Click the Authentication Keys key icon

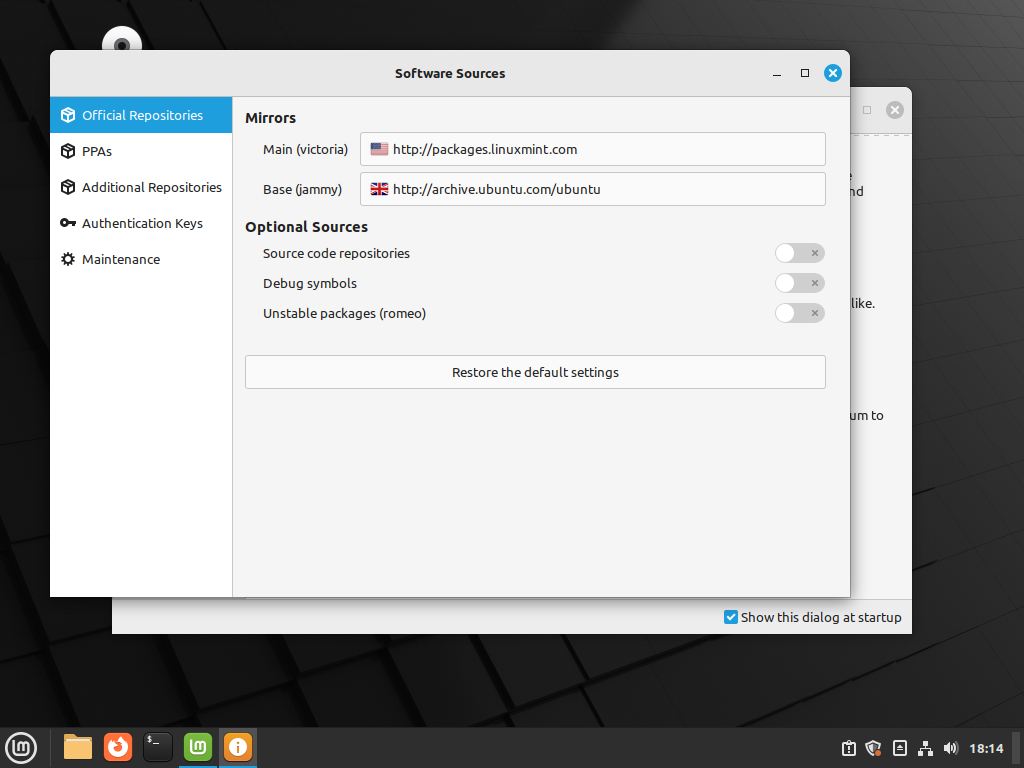click(x=68, y=223)
